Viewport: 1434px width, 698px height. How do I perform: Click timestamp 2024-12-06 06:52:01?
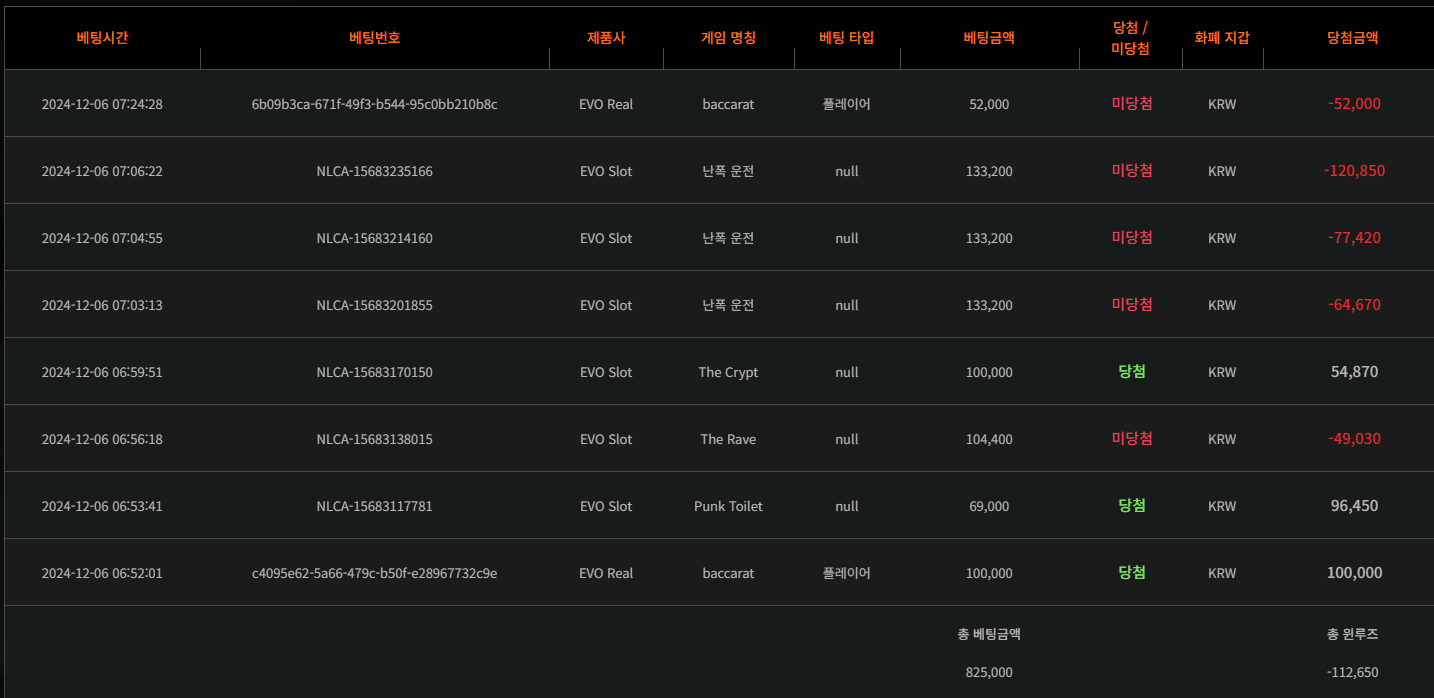tap(102, 573)
